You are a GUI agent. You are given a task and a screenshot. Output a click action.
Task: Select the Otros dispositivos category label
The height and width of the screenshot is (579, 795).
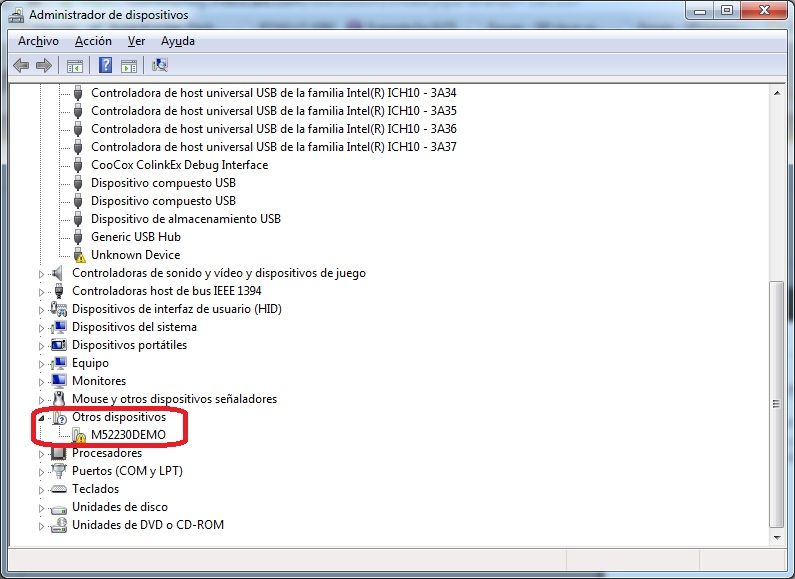point(119,417)
